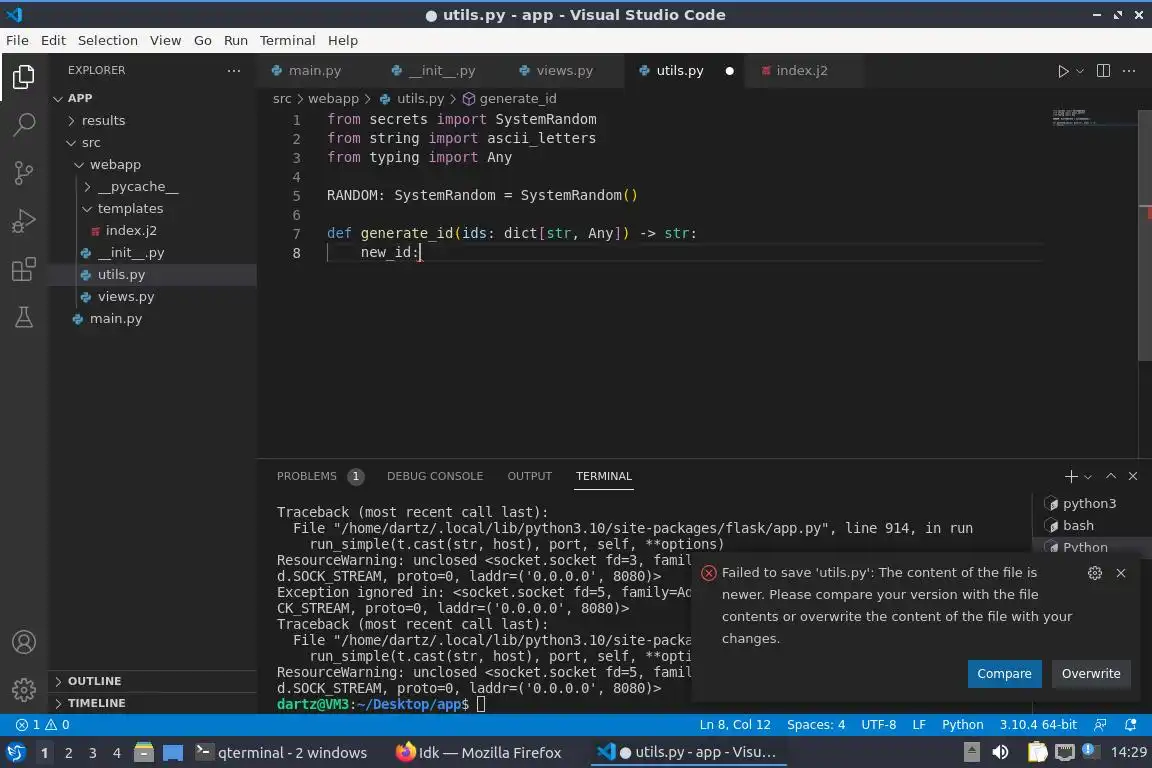Open the Source Control view
Image resolution: width=1152 pixels, height=768 pixels.
tap(24, 173)
